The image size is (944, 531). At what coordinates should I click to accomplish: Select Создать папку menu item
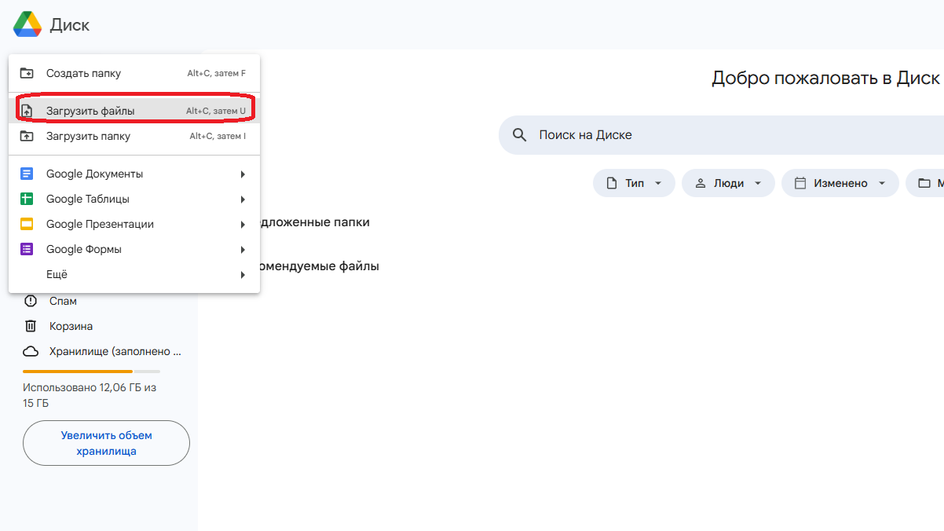[134, 73]
